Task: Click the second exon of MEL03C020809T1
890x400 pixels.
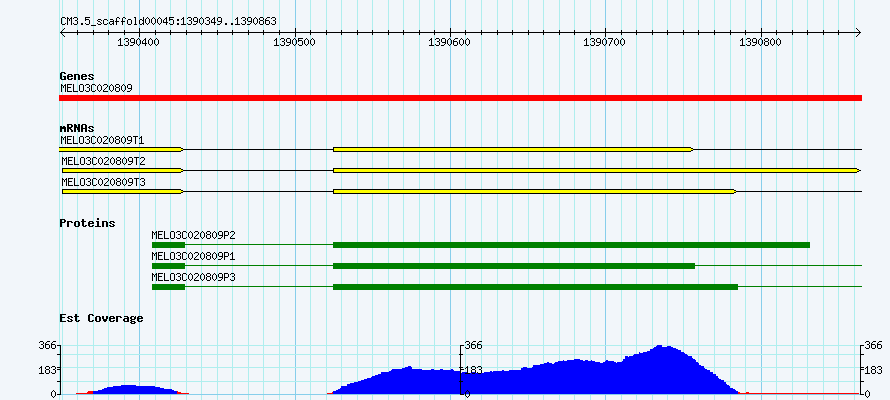Action: 513,149
